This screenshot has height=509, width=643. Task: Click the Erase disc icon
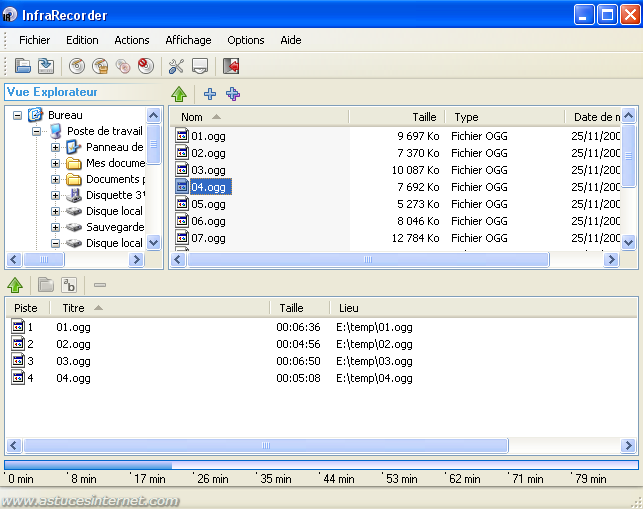tap(146, 66)
